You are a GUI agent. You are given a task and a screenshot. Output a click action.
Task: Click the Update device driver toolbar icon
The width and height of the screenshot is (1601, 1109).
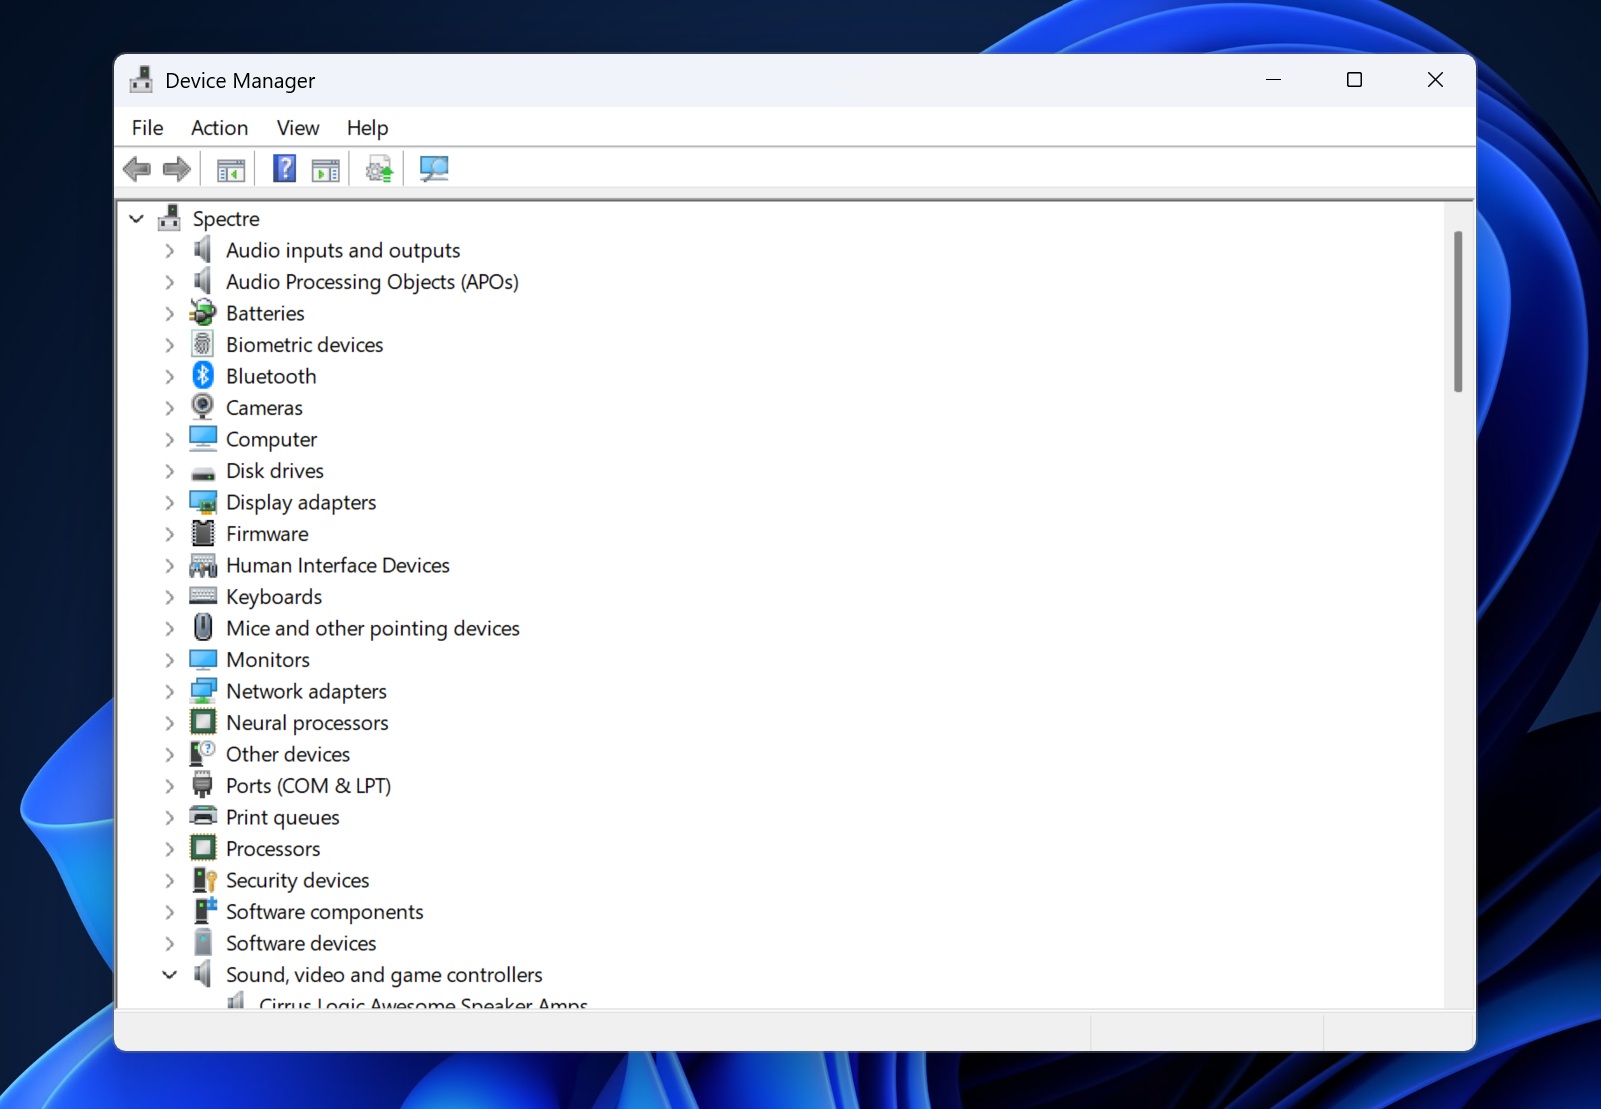tap(379, 169)
